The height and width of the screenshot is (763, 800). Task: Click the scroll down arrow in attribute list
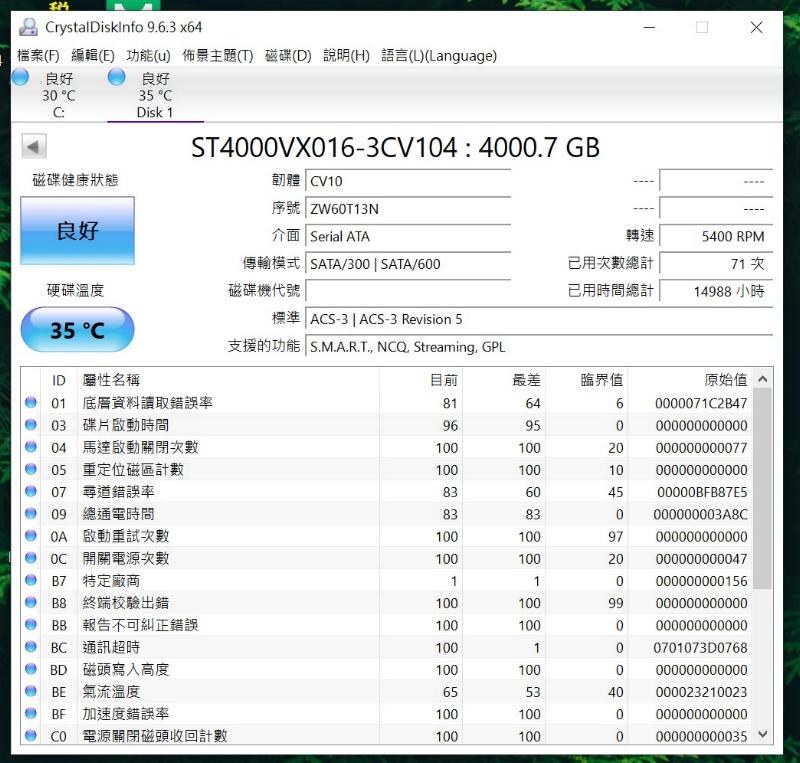pos(762,735)
